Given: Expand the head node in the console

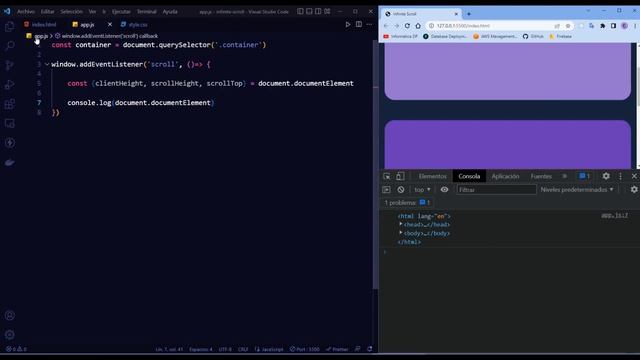Looking at the screenshot, I should pos(401,224).
